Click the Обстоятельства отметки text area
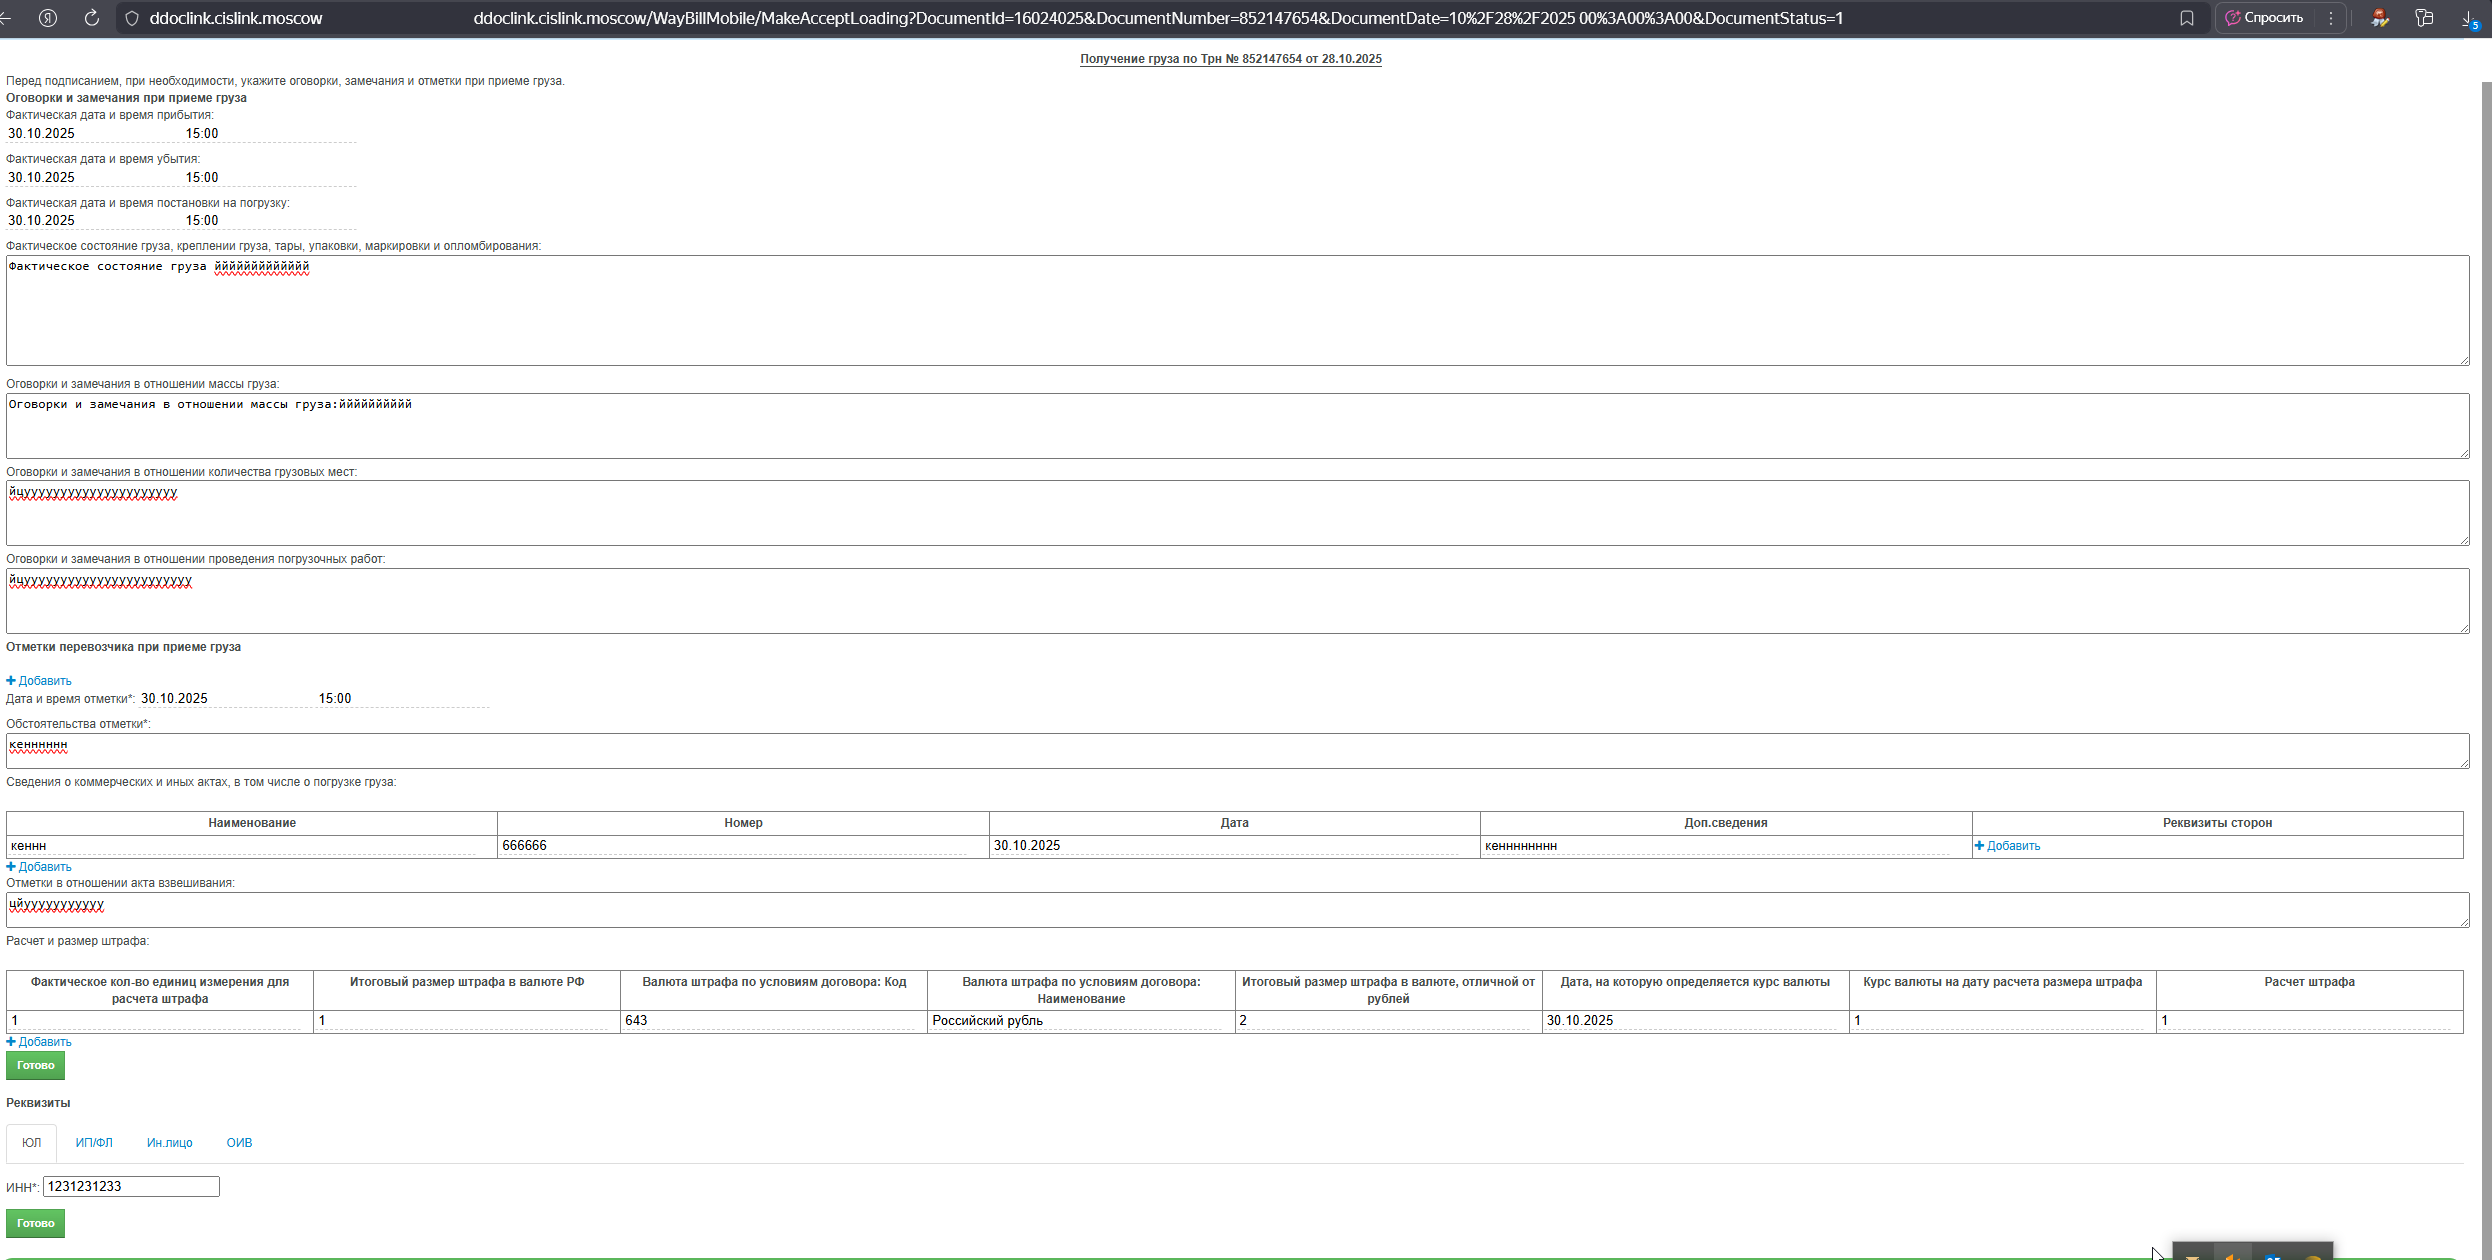The width and height of the screenshot is (2492, 1260). 1236,751
